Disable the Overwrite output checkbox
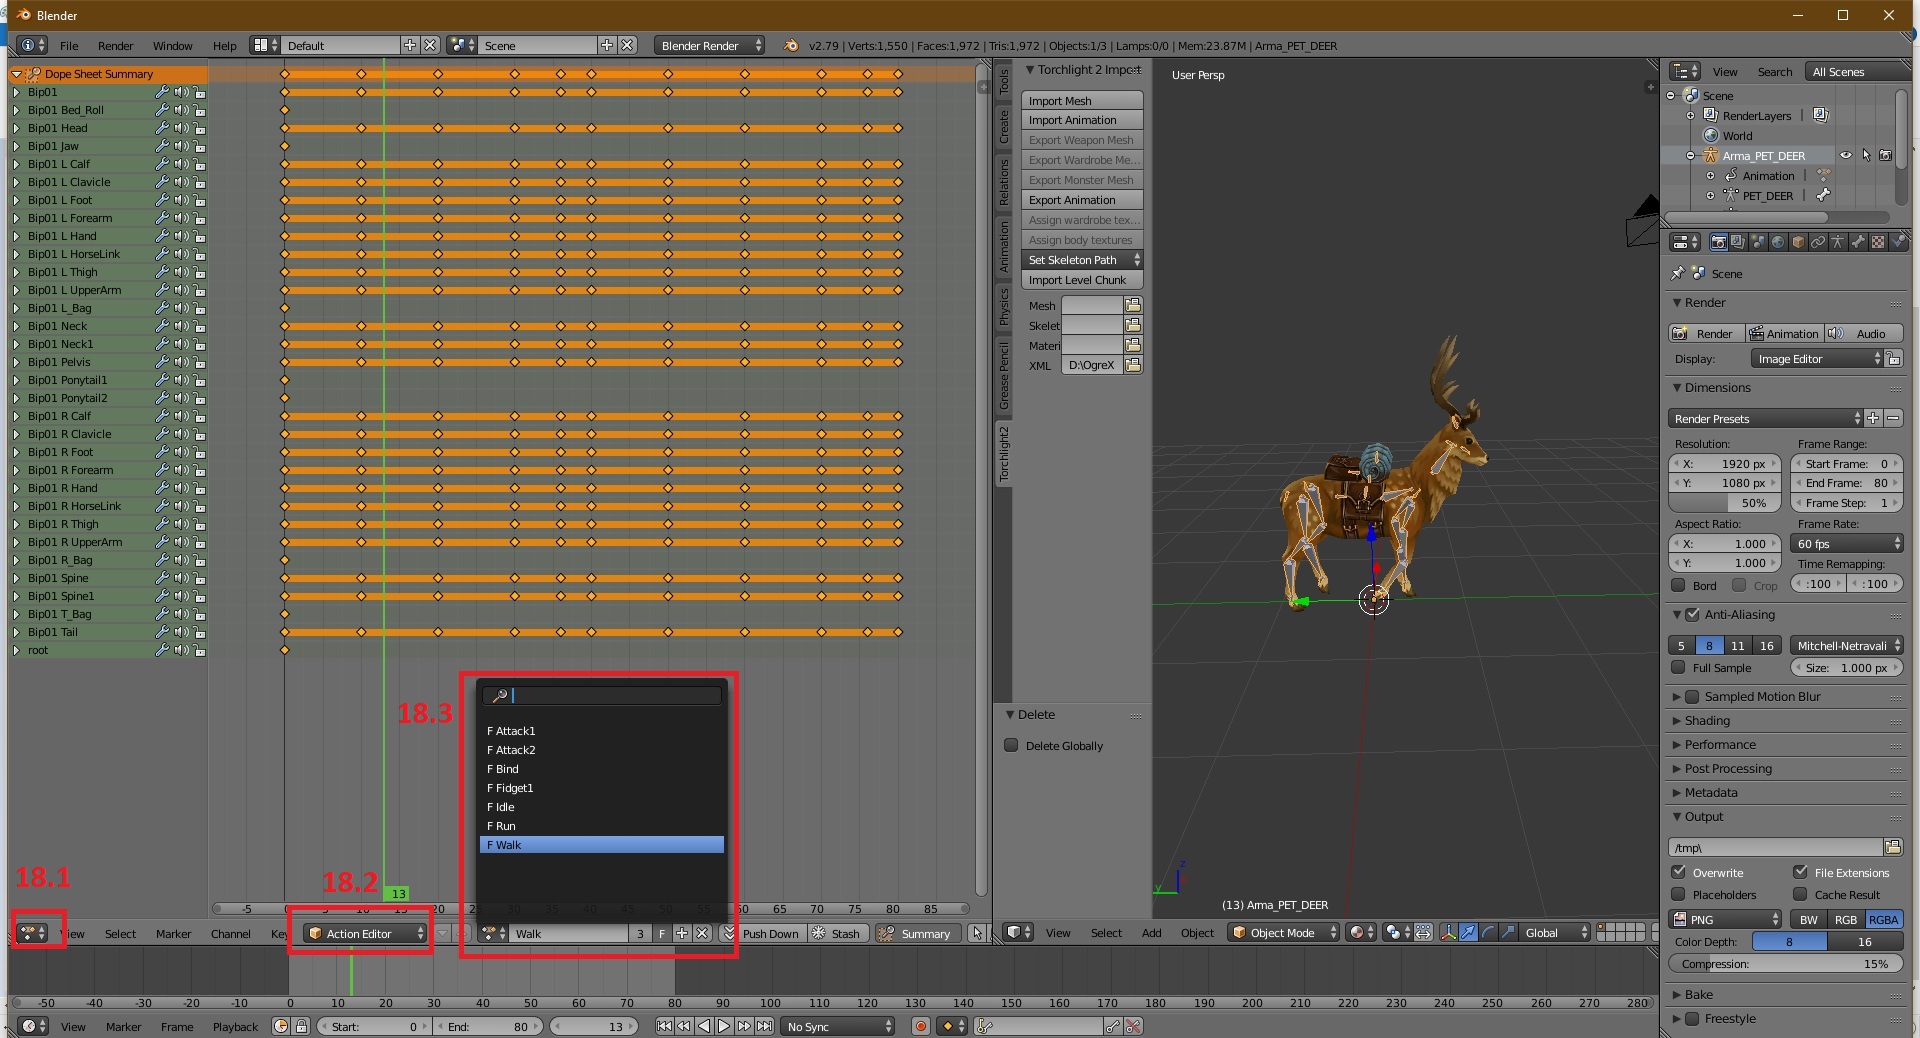 (1680, 872)
